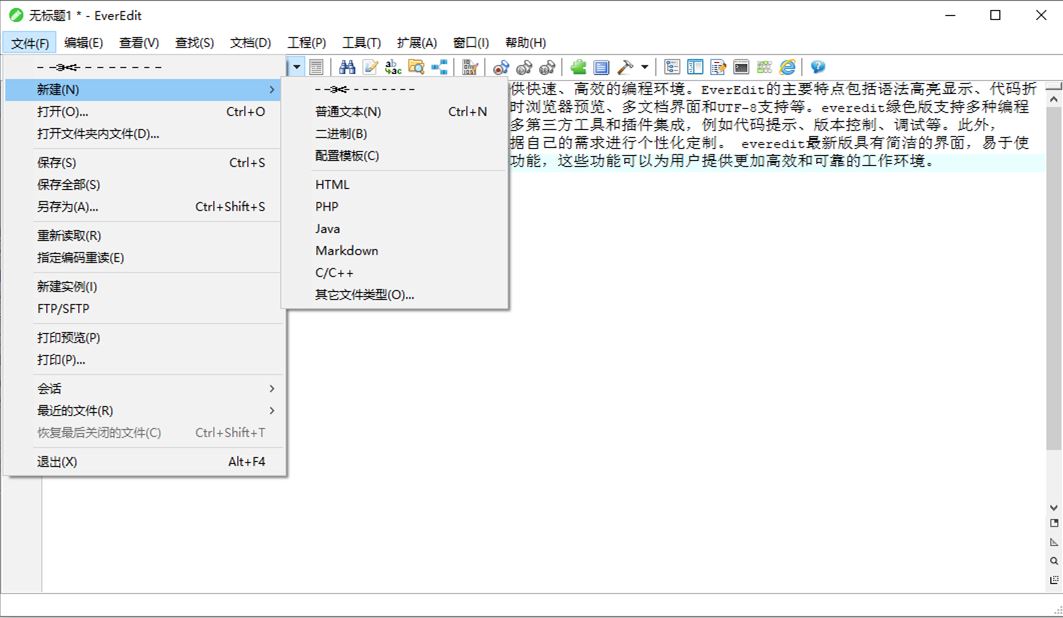Click the blue tree structure icon
This screenshot has width=1063, height=618.
point(439,67)
